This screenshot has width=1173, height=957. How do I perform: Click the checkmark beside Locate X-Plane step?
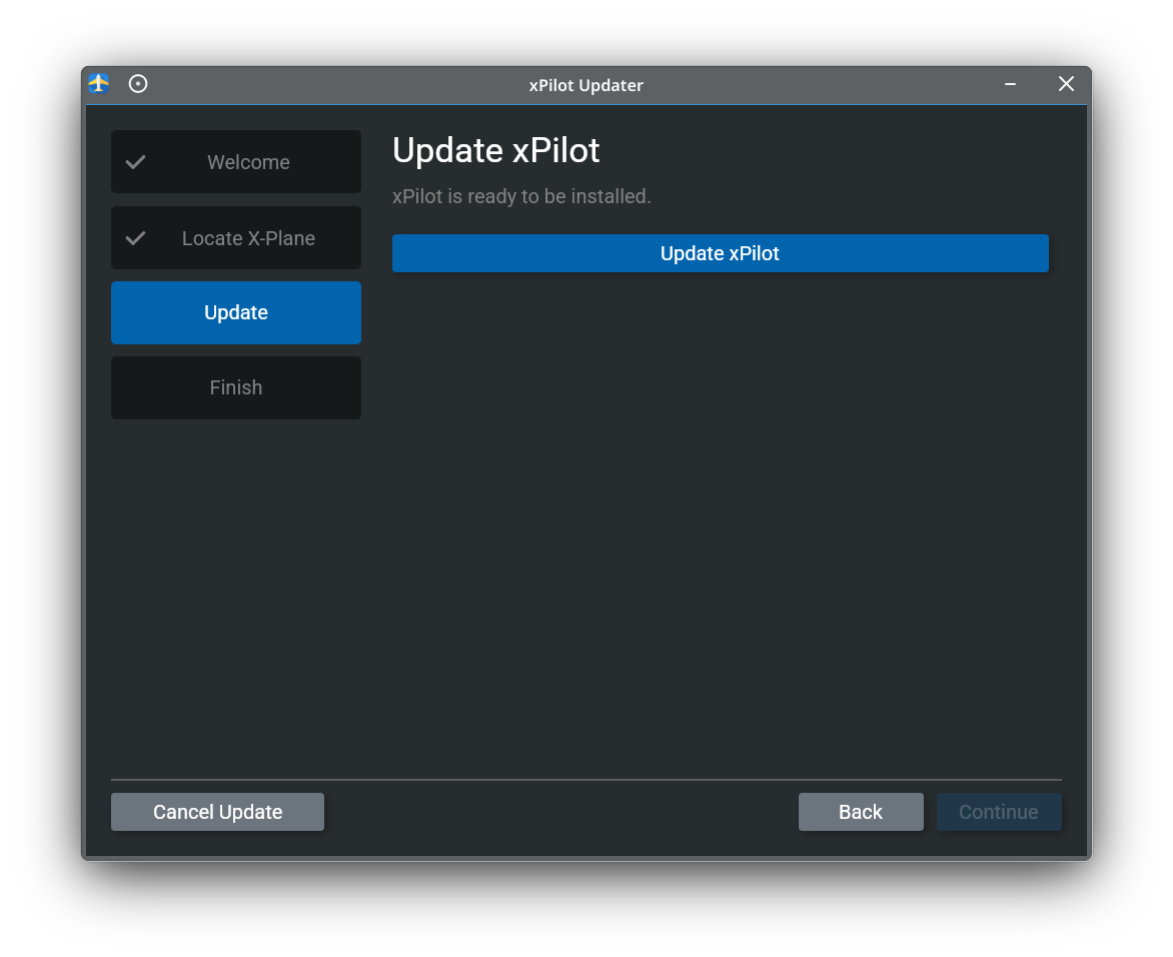pyautogui.click(x=136, y=237)
